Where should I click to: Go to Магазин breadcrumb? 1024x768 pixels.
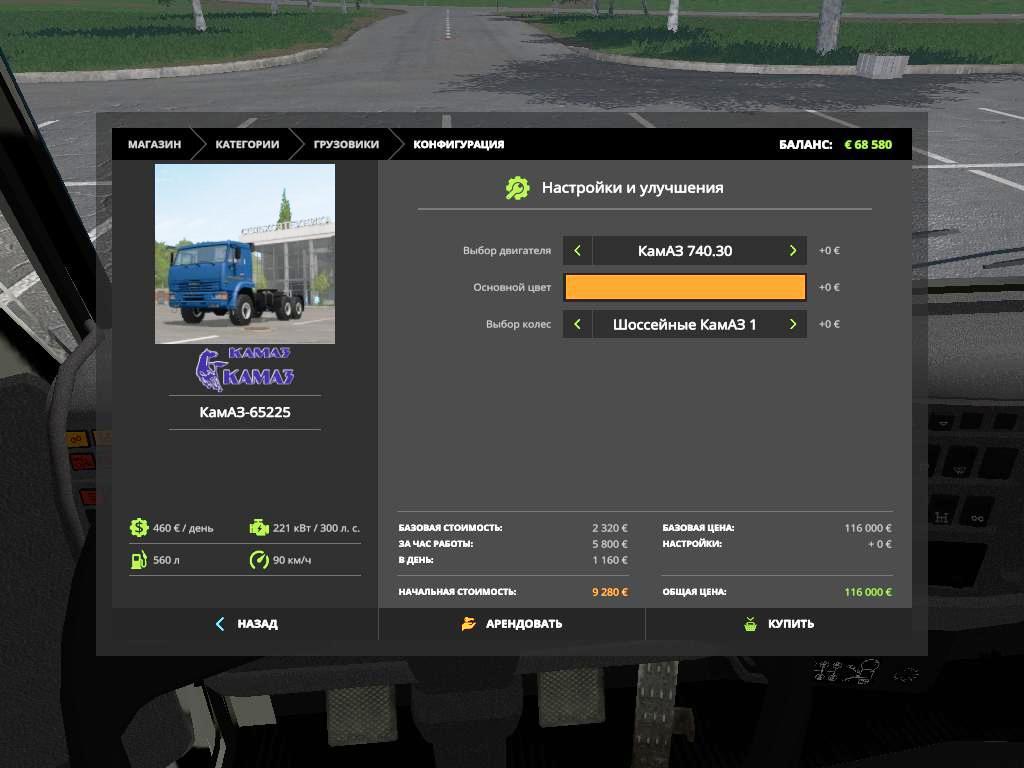(x=154, y=145)
